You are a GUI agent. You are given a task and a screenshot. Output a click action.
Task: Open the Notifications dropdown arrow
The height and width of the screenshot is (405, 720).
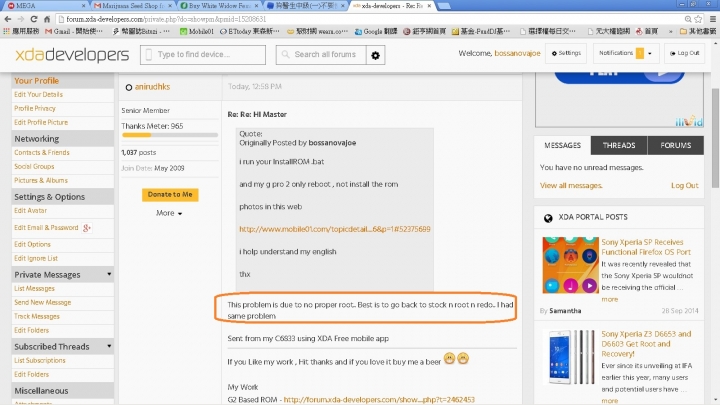pos(650,54)
